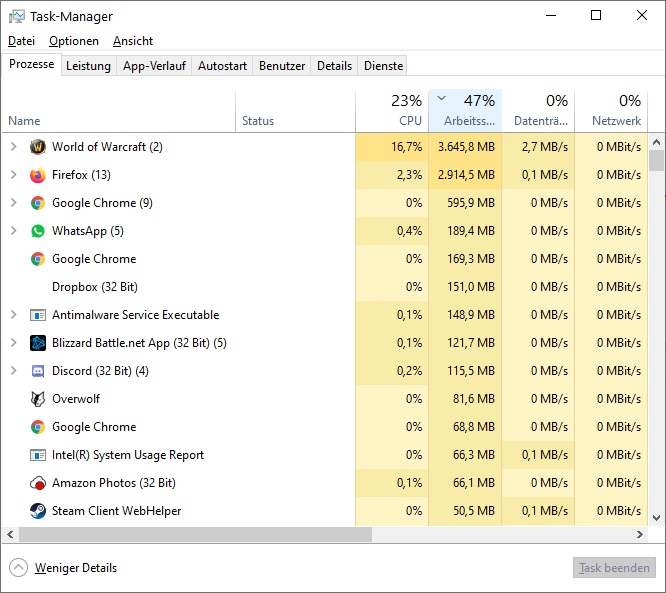This screenshot has width=666, height=593.
Task: Select the Blizzard Battle.net App icon
Action: click(38, 343)
